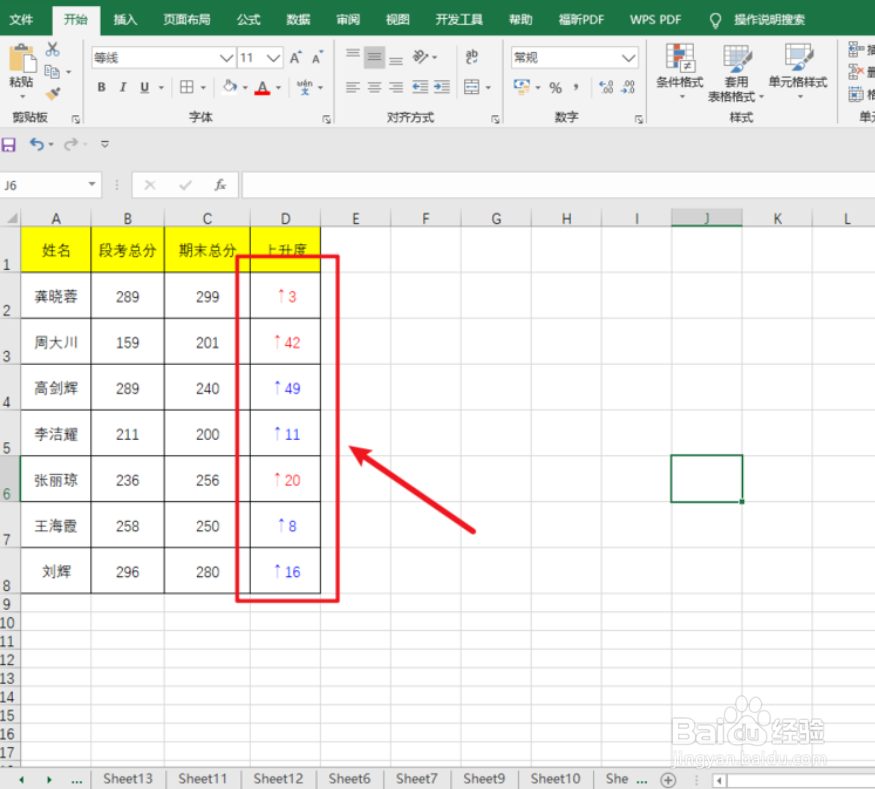Expand the Name Box dropdown arrow
875x789 pixels.
[x=92, y=185]
